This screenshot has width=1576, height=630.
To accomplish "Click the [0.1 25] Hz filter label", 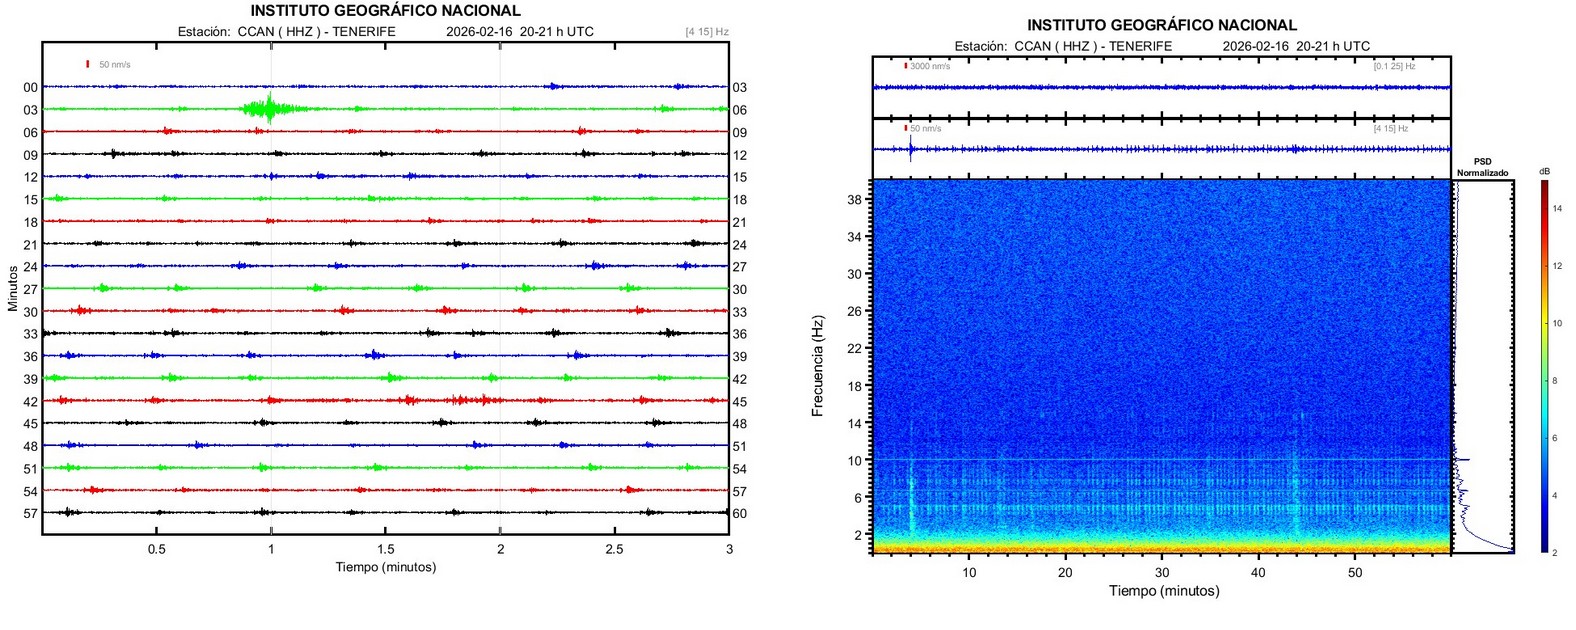I will pos(1394,66).
